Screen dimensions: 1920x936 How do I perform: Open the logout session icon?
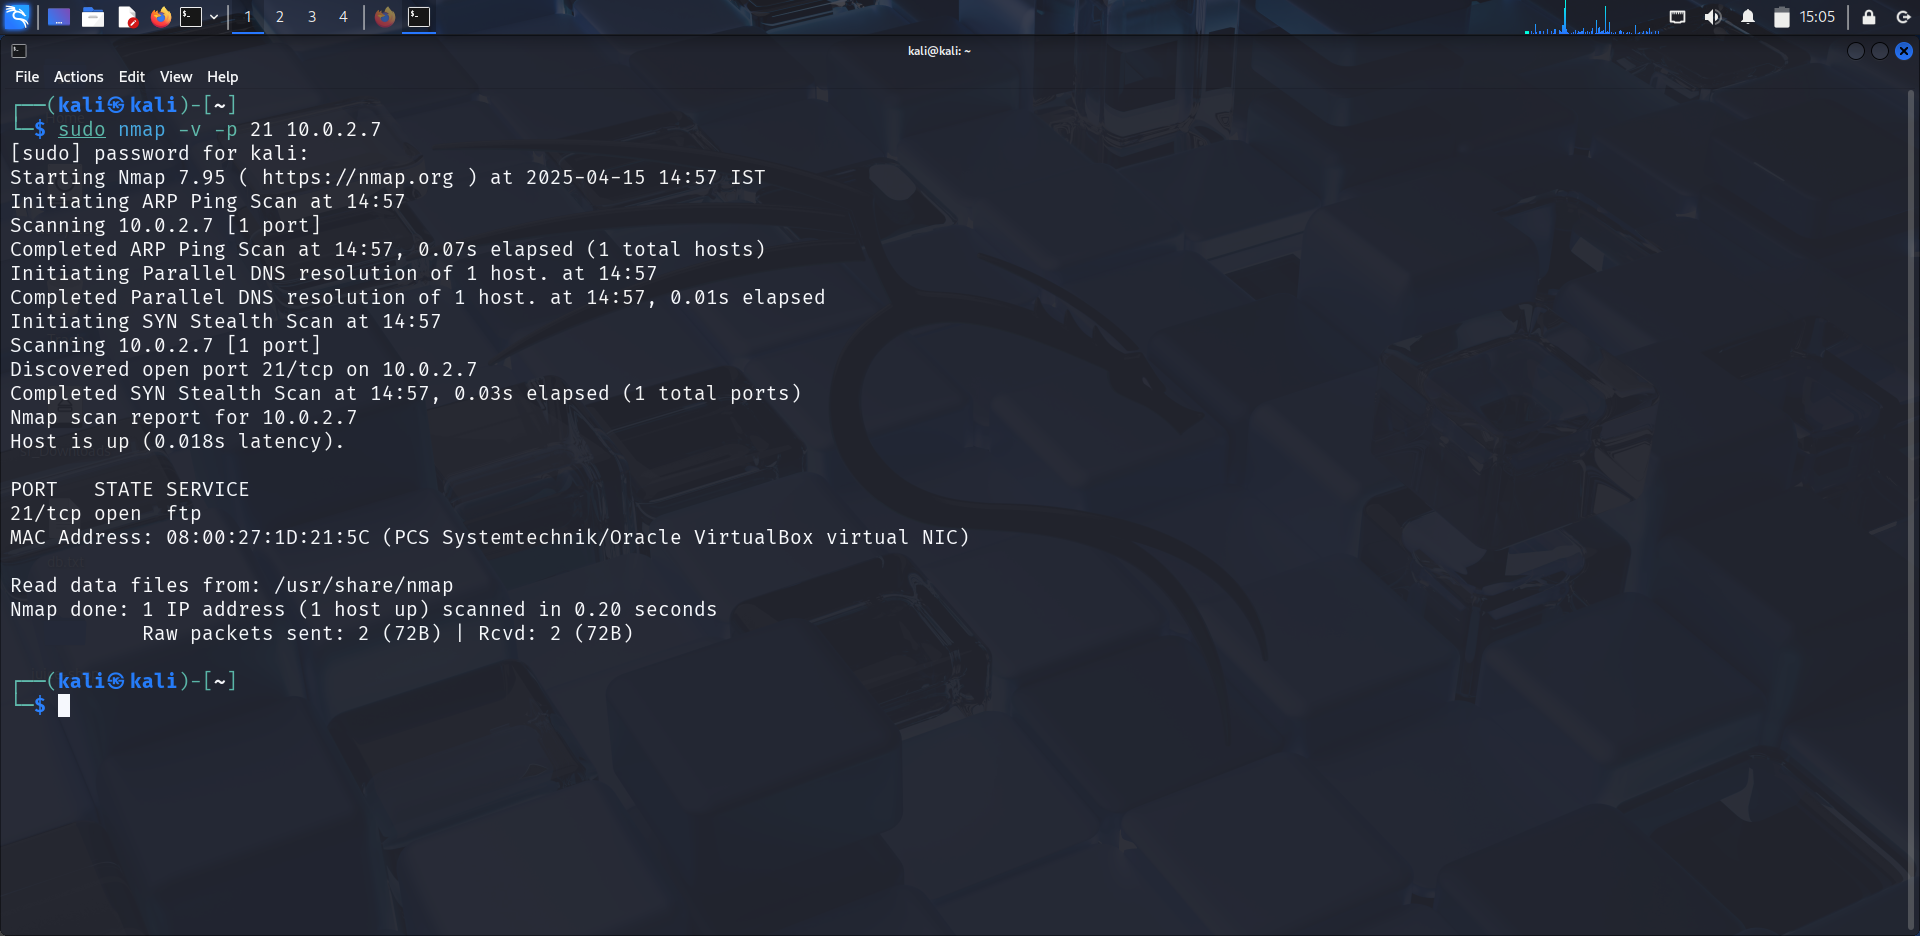[x=1903, y=17]
